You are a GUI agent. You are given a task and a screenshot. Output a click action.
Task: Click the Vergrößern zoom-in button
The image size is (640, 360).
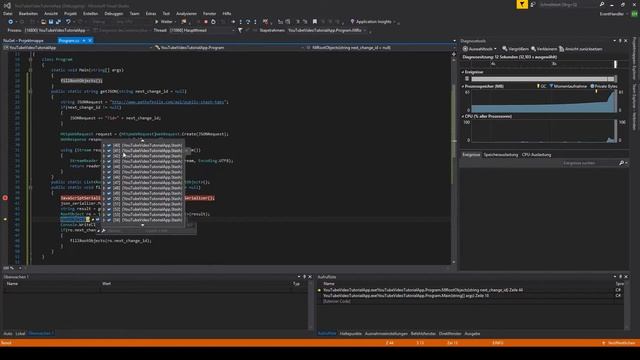(x=516, y=49)
